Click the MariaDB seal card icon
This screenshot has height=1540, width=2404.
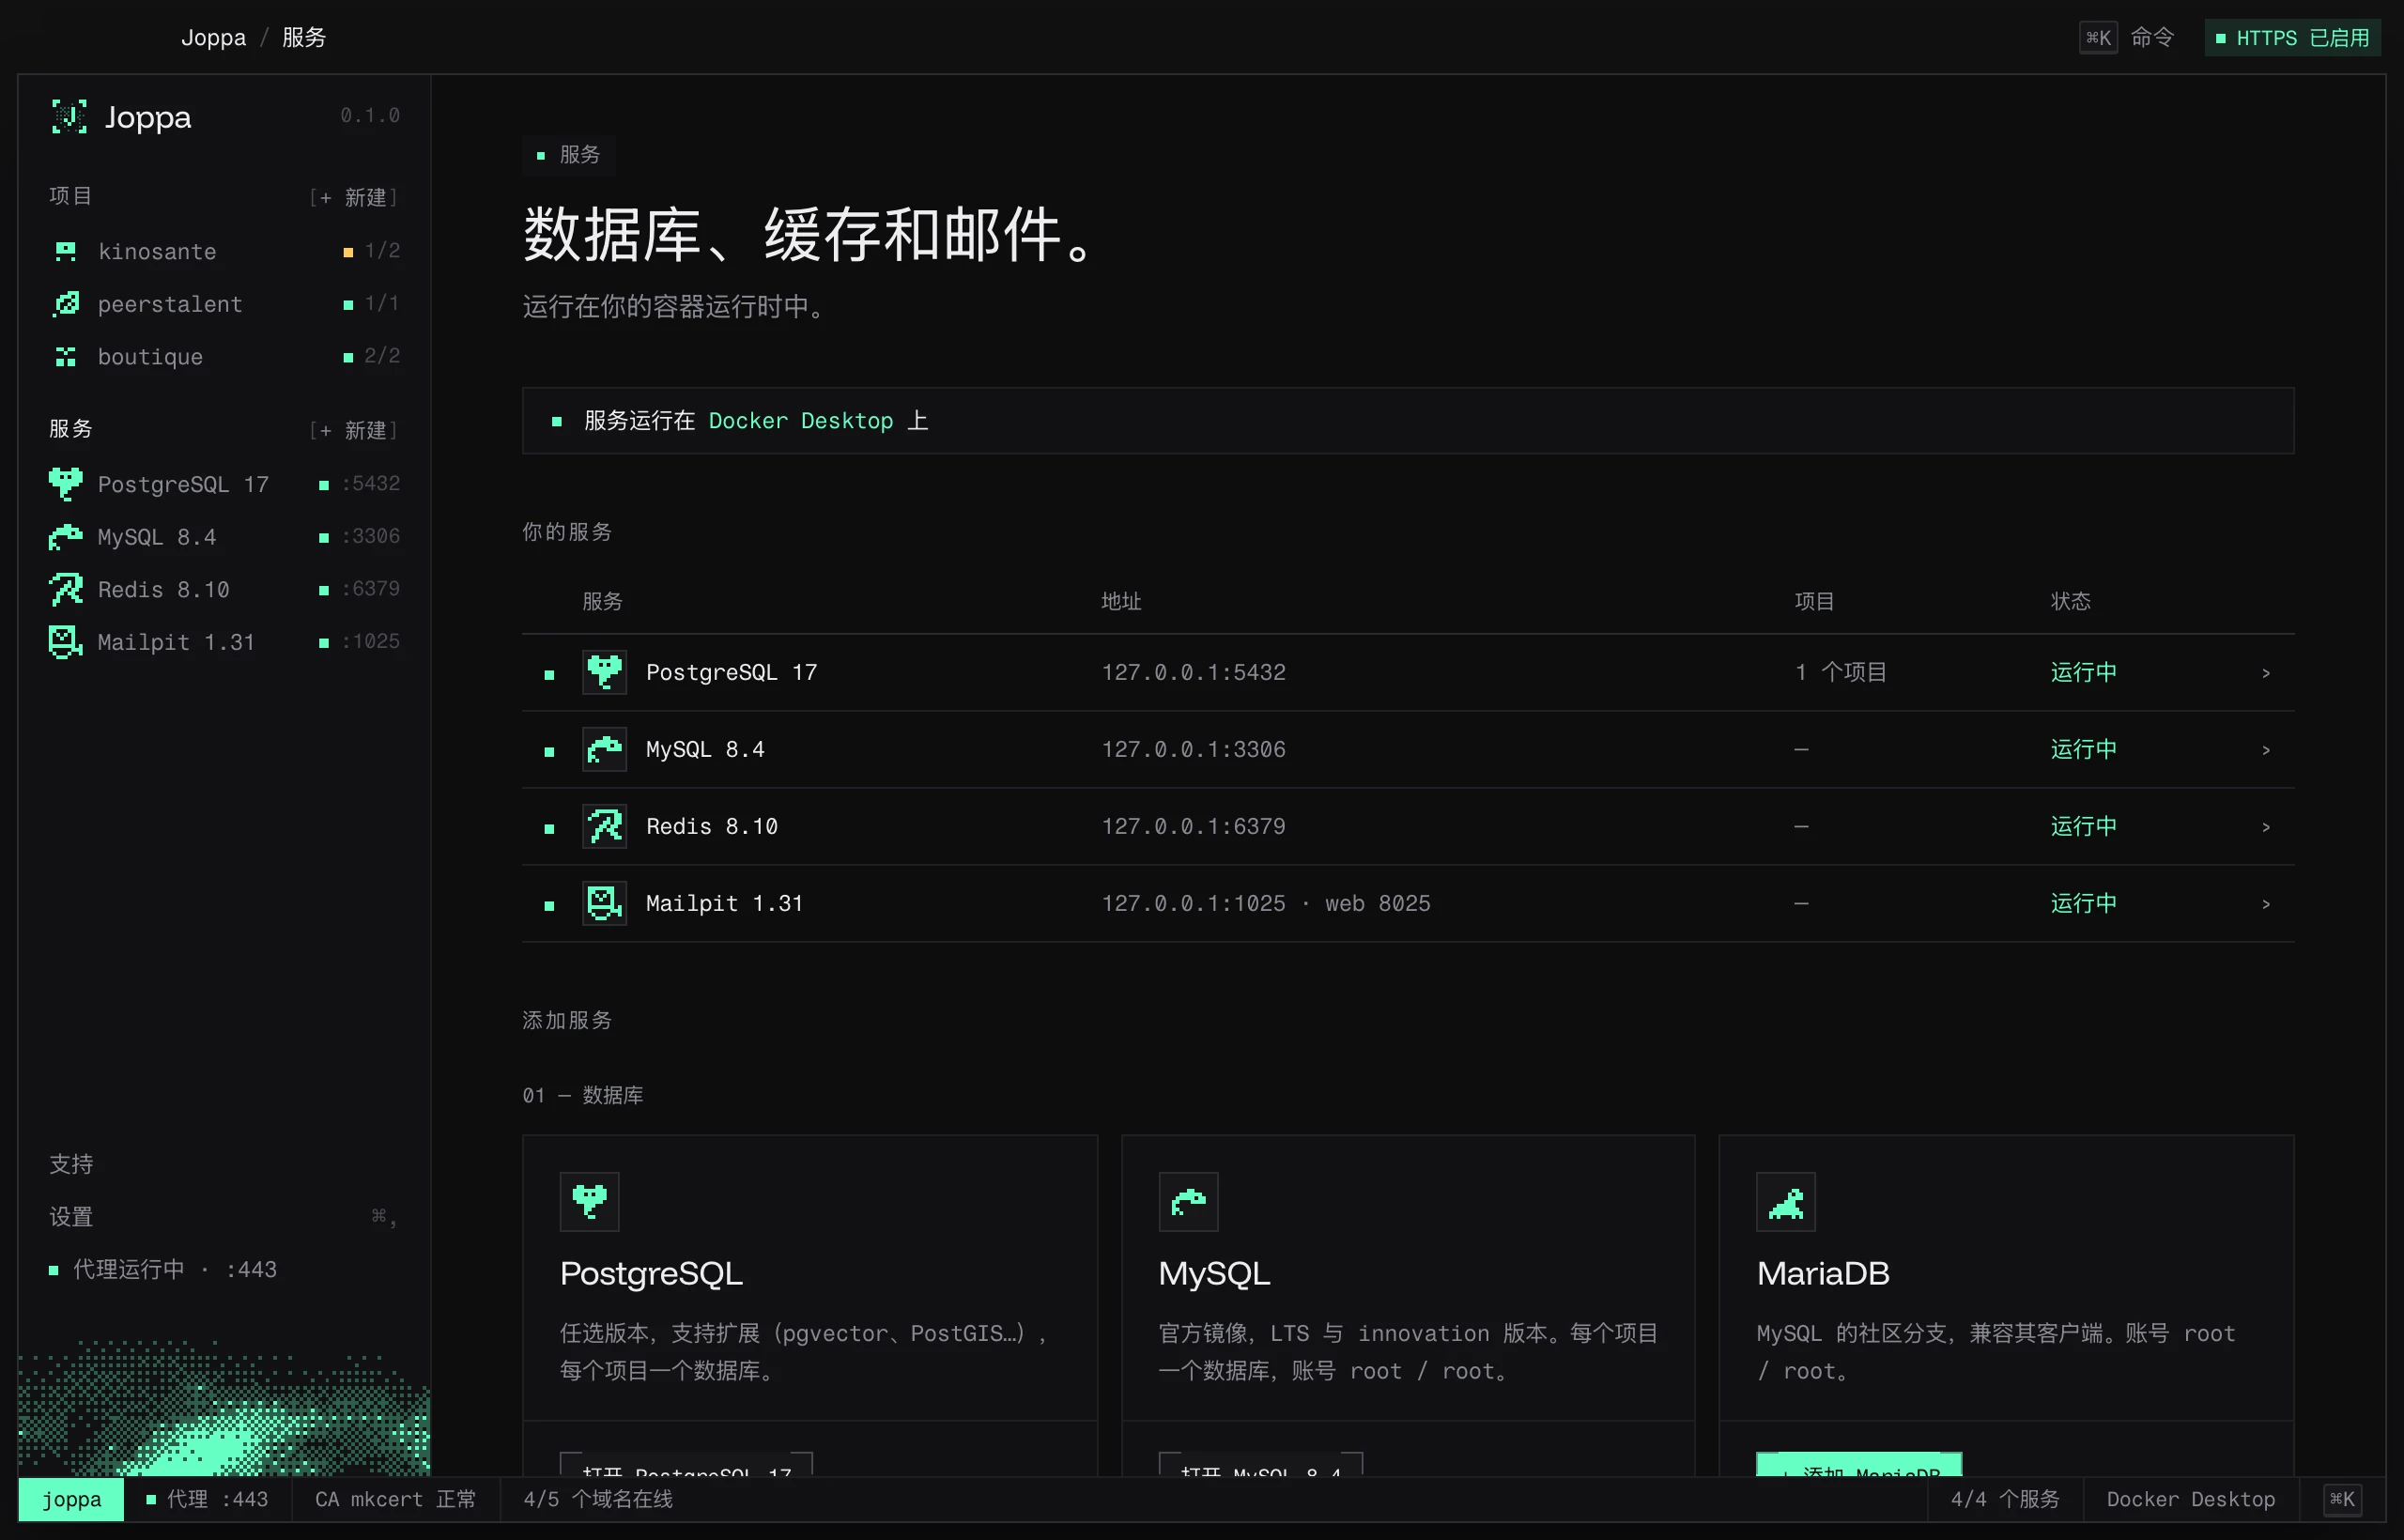1786,1202
